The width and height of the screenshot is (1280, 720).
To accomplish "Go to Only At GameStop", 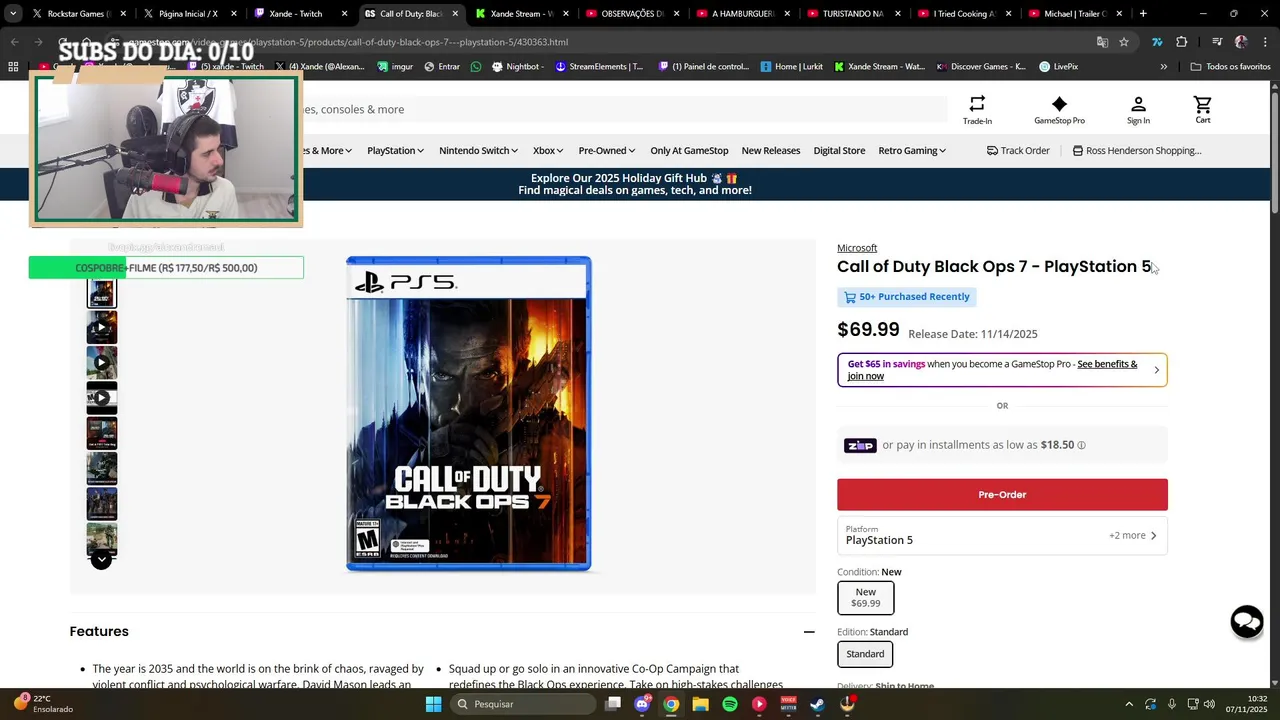I will point(689,151).
